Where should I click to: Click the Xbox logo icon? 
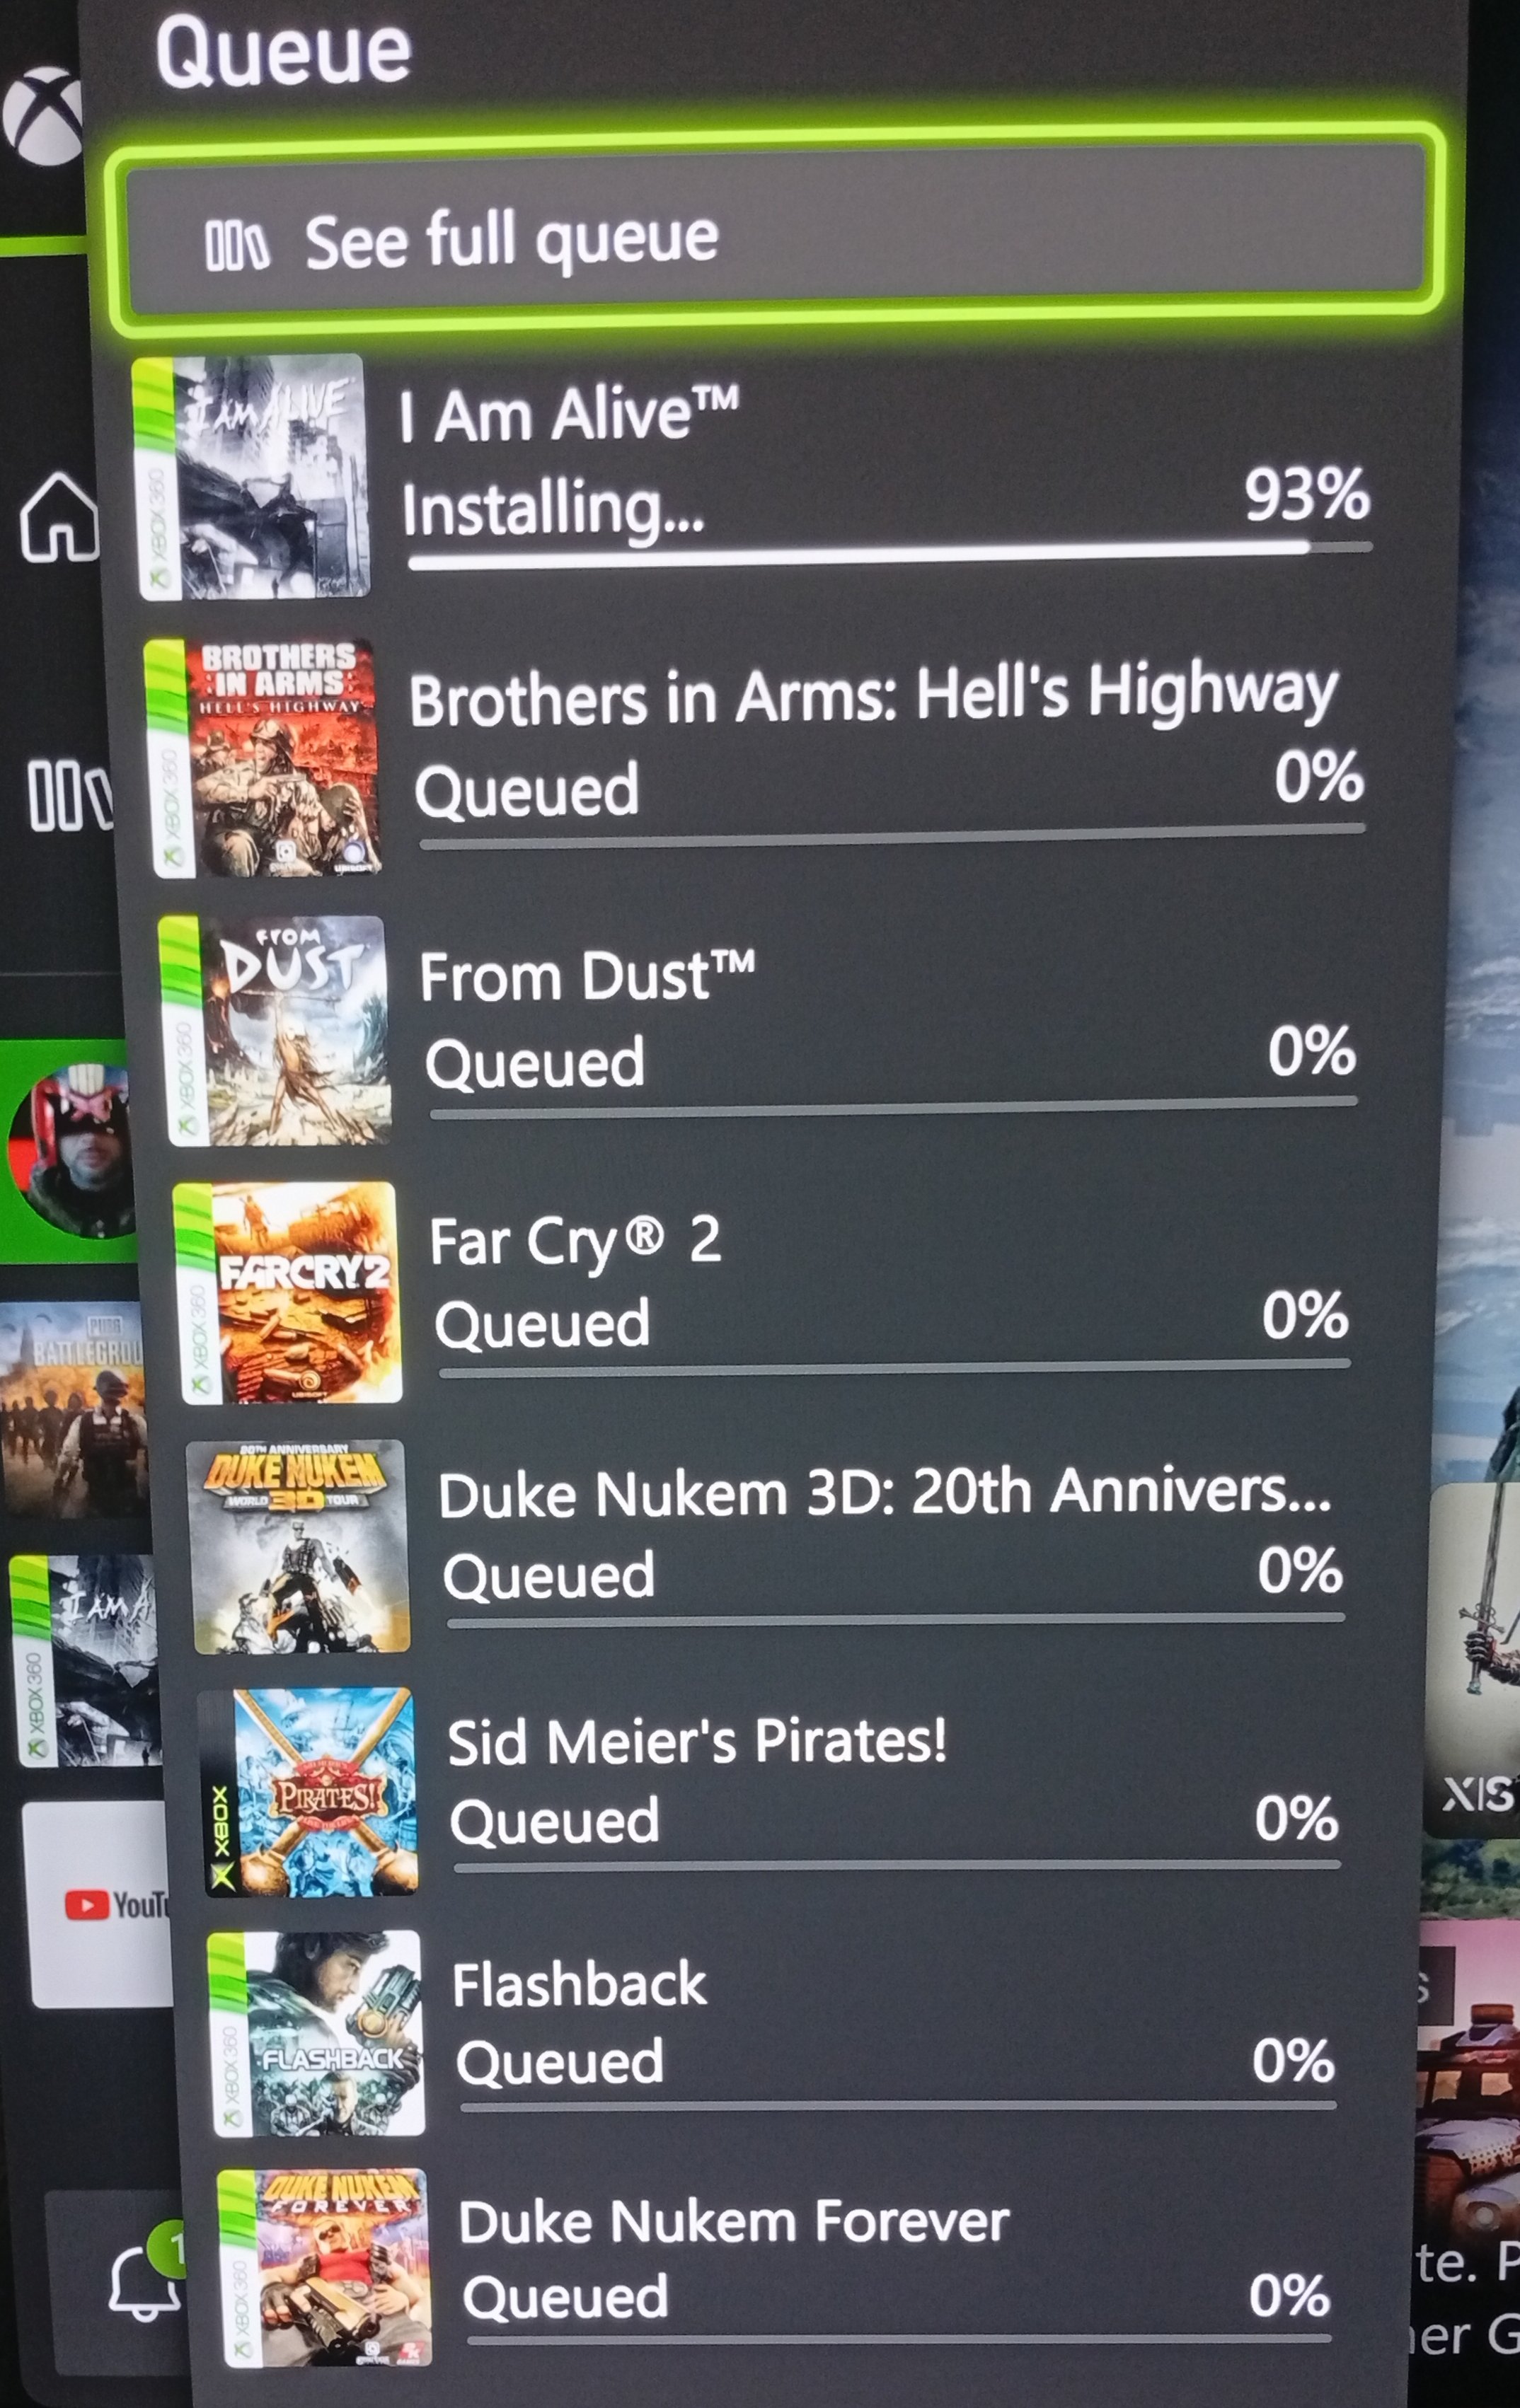[x=40, y=115]
